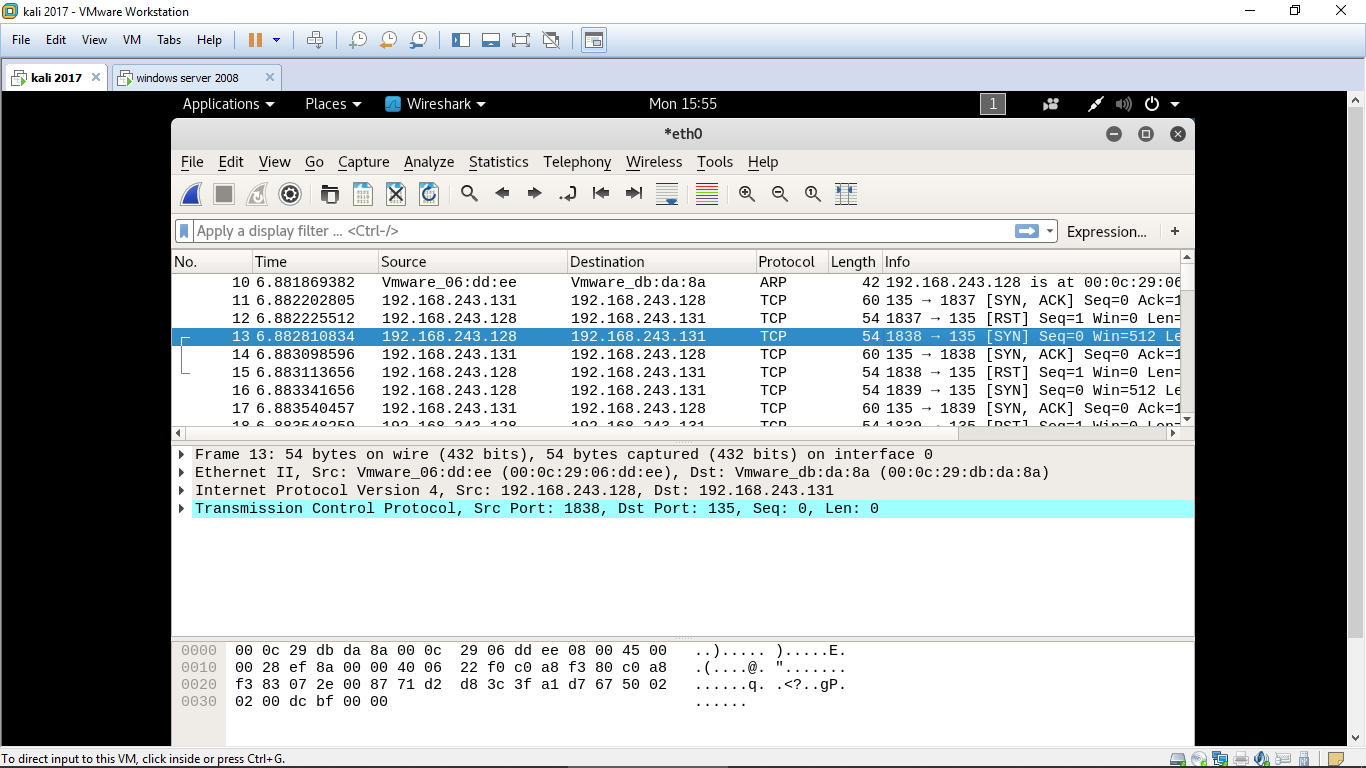Toggle VMware full screen mode
Screen dimensions: 1366x768
(520, 40)
